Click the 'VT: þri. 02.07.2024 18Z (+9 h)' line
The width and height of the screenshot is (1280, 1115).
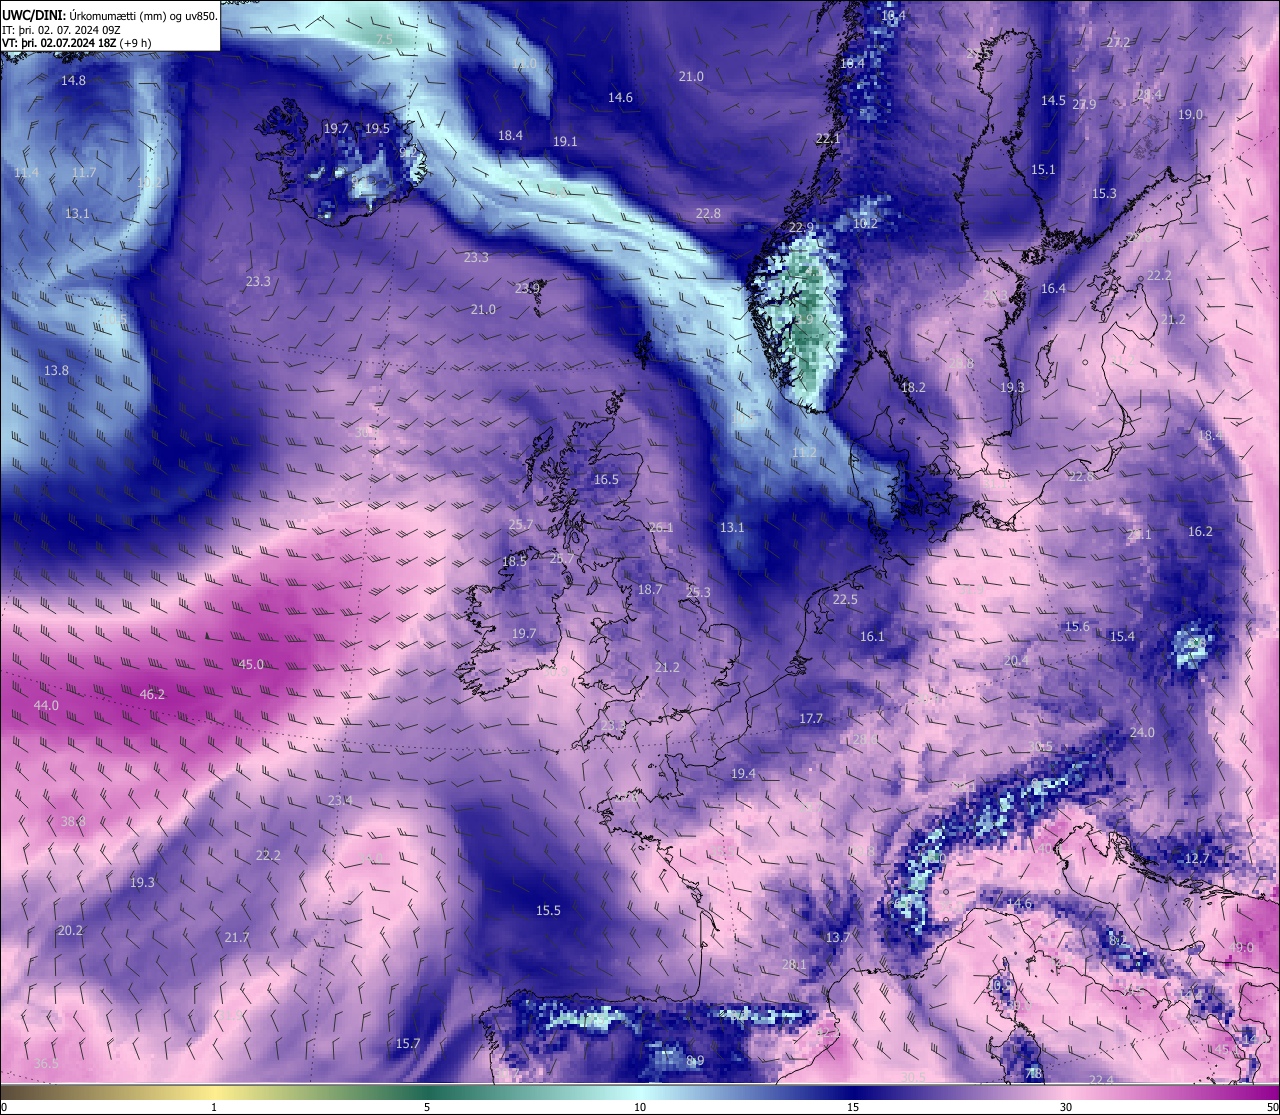click(76, 43)
